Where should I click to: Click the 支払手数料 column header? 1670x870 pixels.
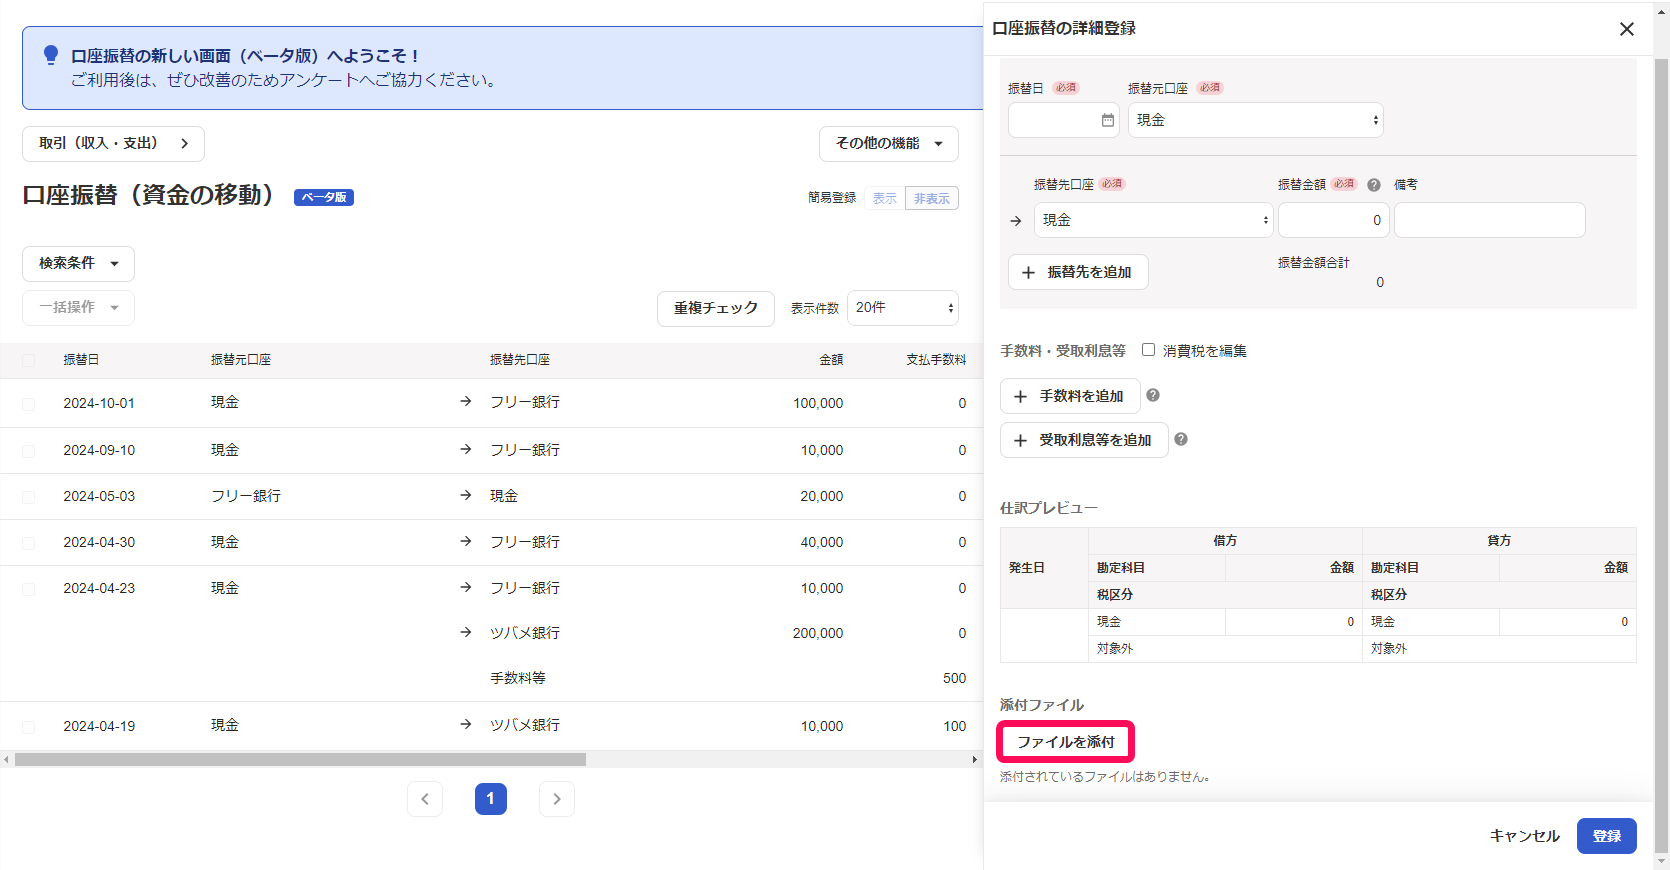click(x=936, y=360)
